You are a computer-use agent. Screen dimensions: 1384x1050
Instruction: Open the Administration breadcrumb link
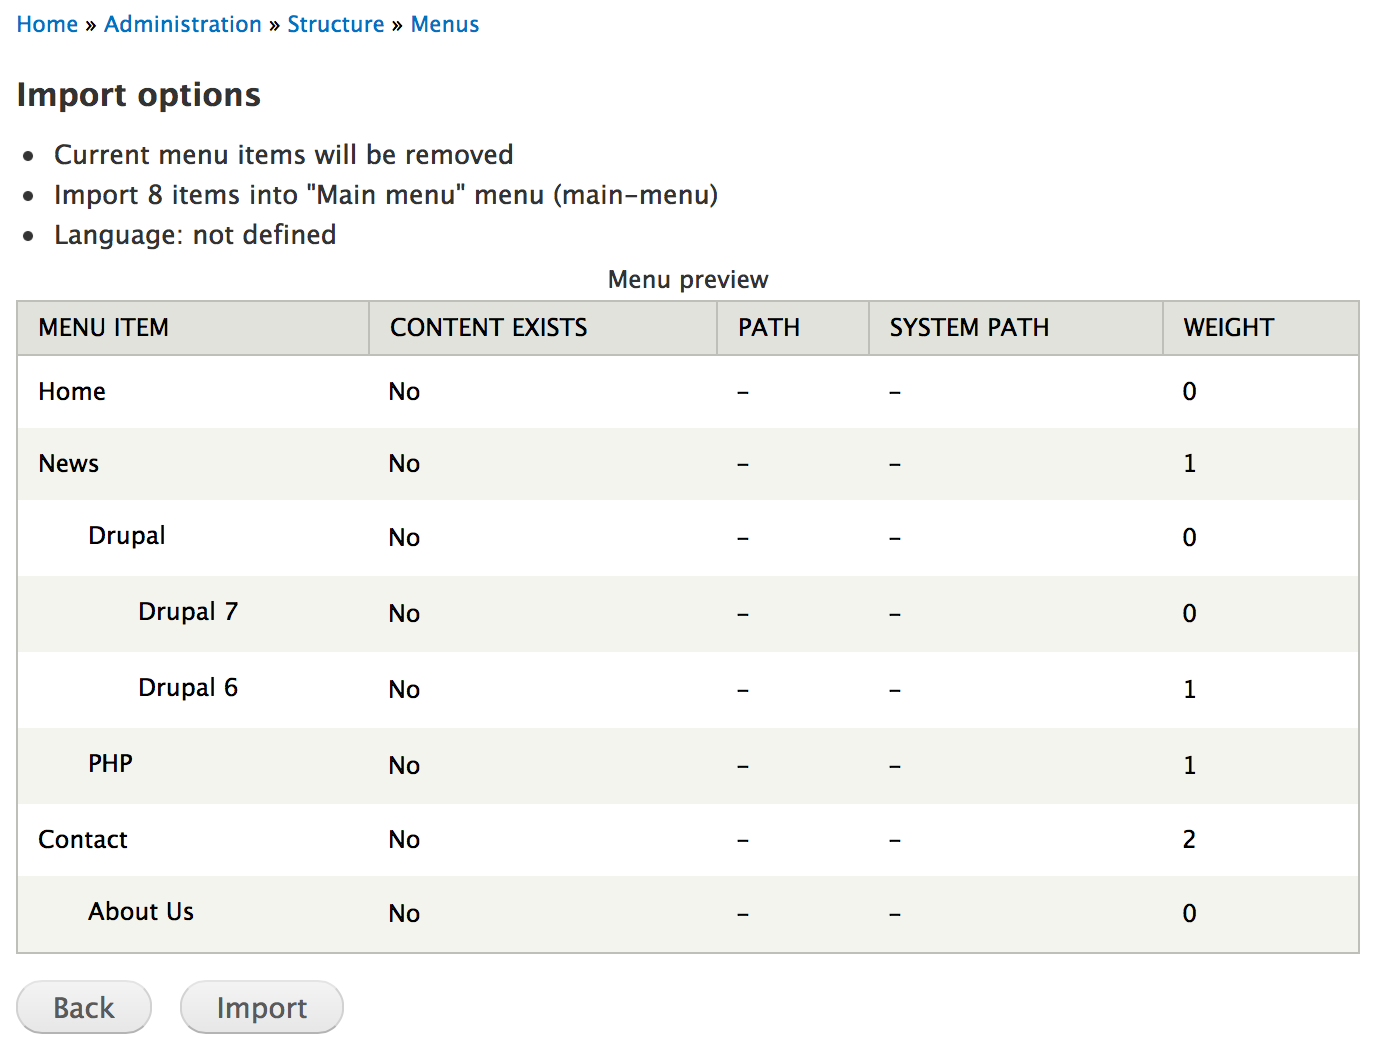coord(182,23)
